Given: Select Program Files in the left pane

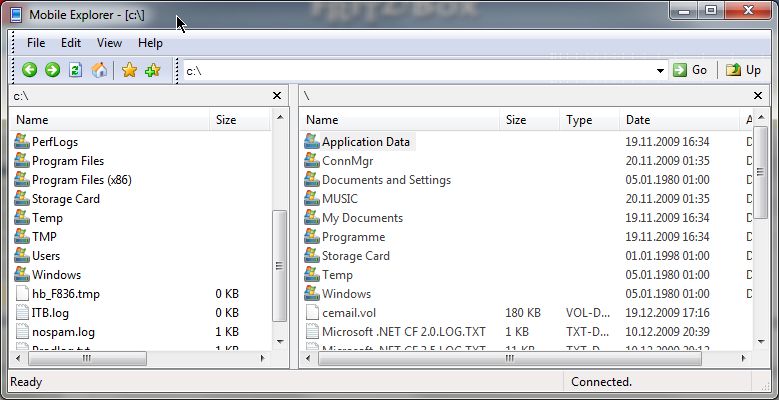Looking at the screenshot, I should 68,161.
